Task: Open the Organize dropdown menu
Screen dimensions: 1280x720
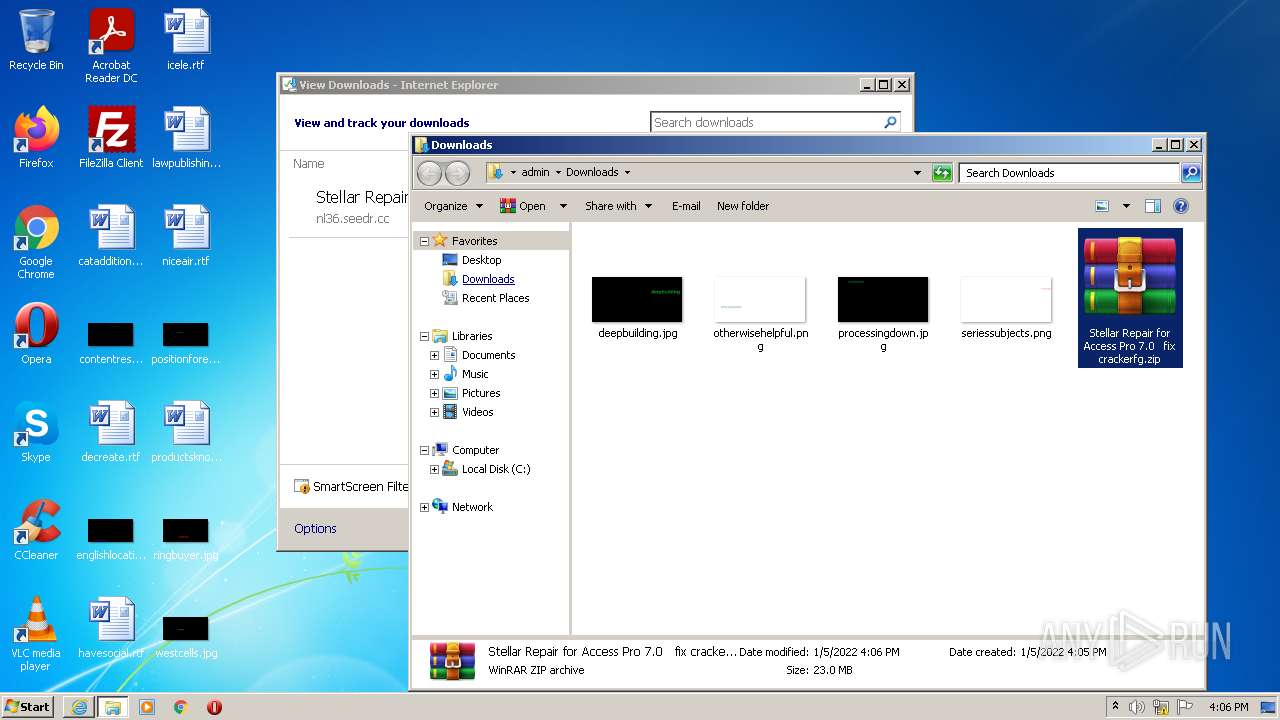Action: [x=453, y=206]
